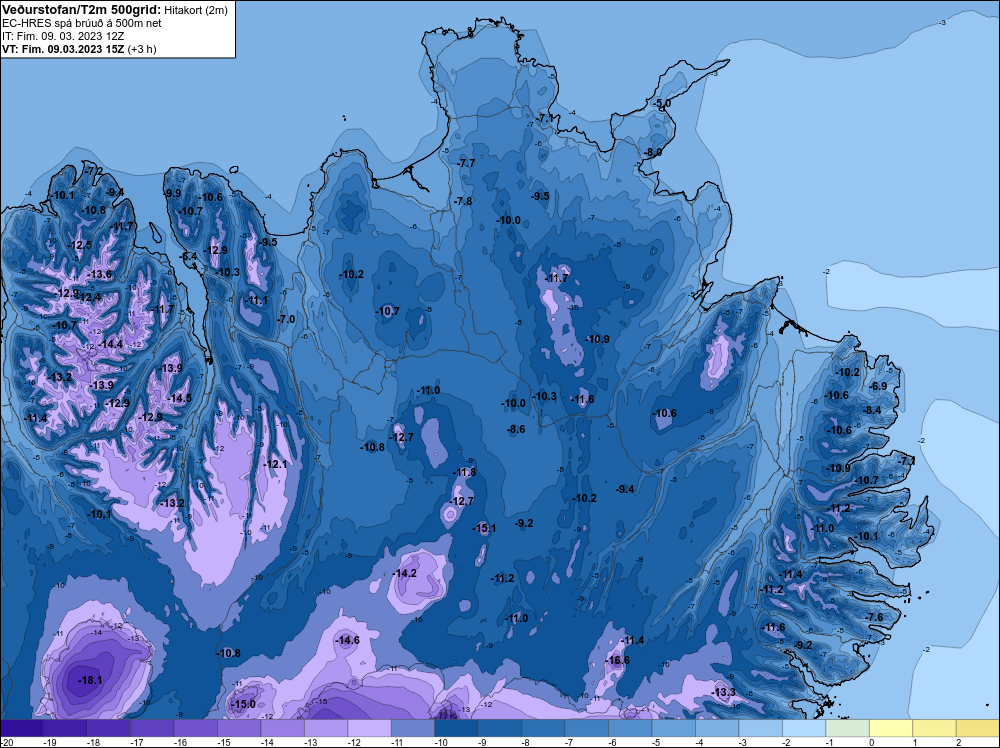The image size is (1000, 748).
Task: Click the -15.1 temperature label
Action: click(484, 528)
